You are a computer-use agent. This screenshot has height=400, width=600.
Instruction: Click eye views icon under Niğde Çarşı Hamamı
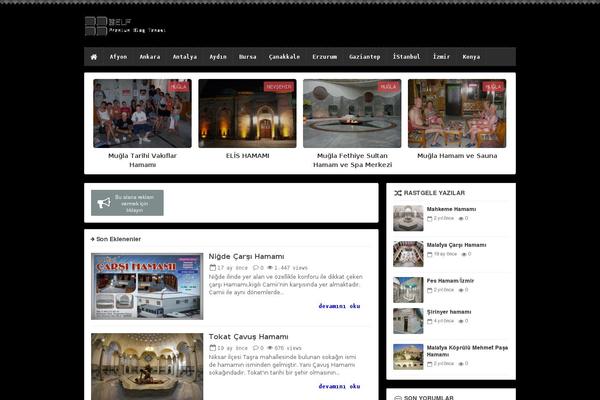pos(270,268)
